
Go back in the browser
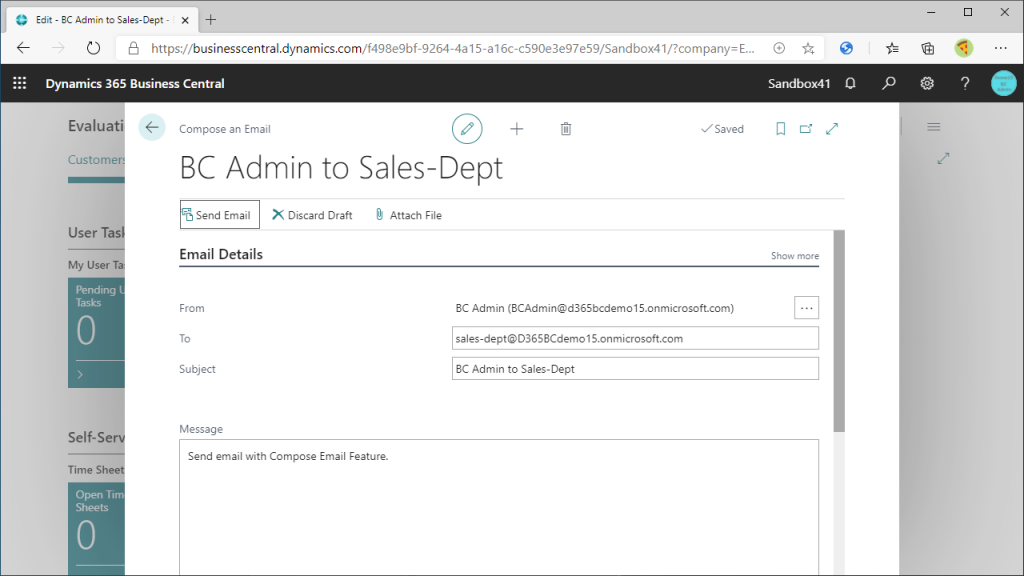point(24,48)
